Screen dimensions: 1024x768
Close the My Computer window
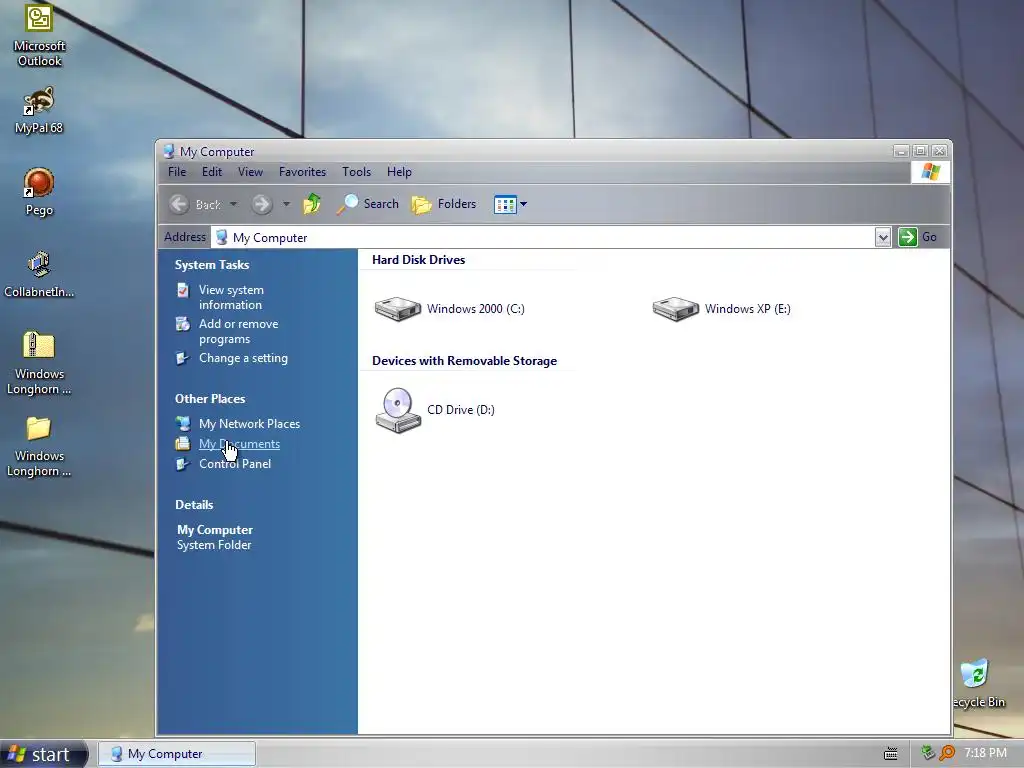(x=939, y=151)
